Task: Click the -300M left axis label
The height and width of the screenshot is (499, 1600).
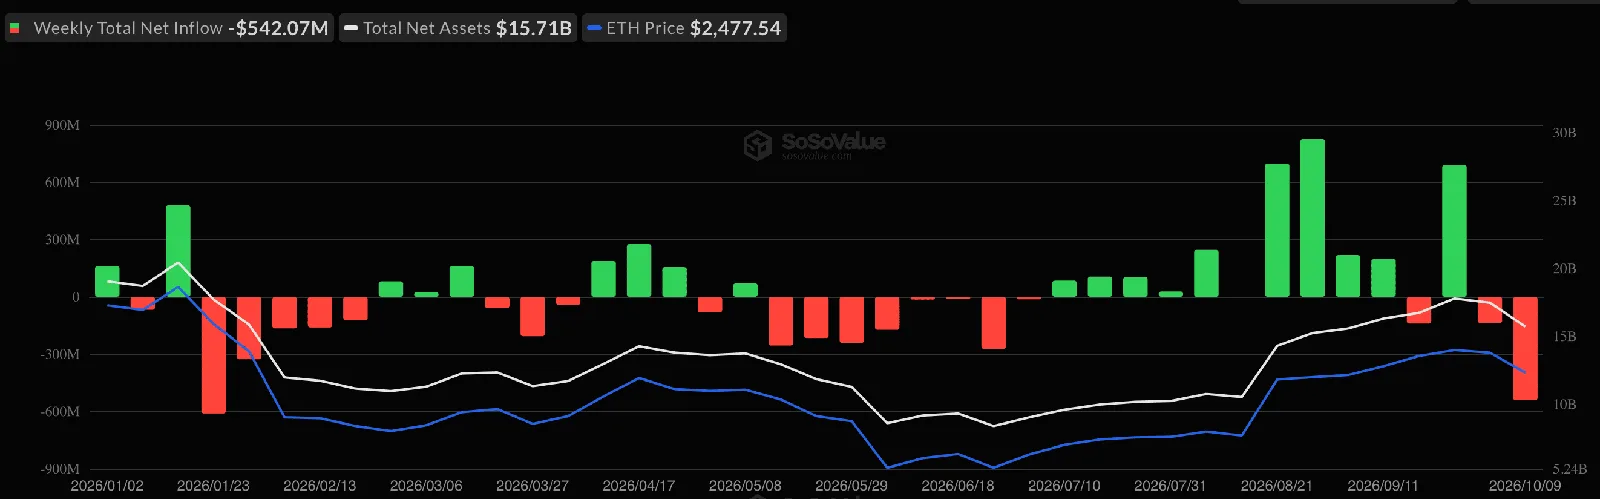Action: [60, 354]
